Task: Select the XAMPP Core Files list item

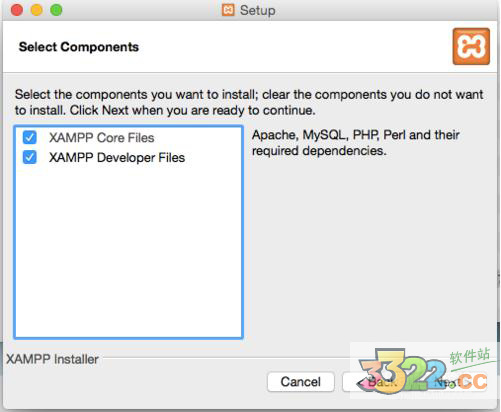Action: click(x=101, y=138)
